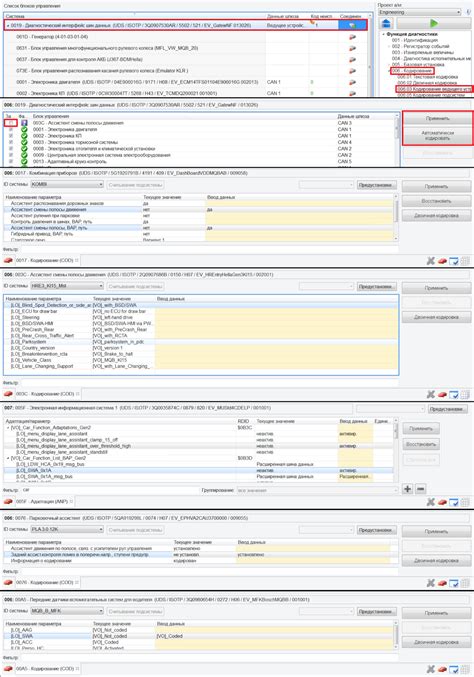Click grid icon in 003C panel footer

[465, 394]
